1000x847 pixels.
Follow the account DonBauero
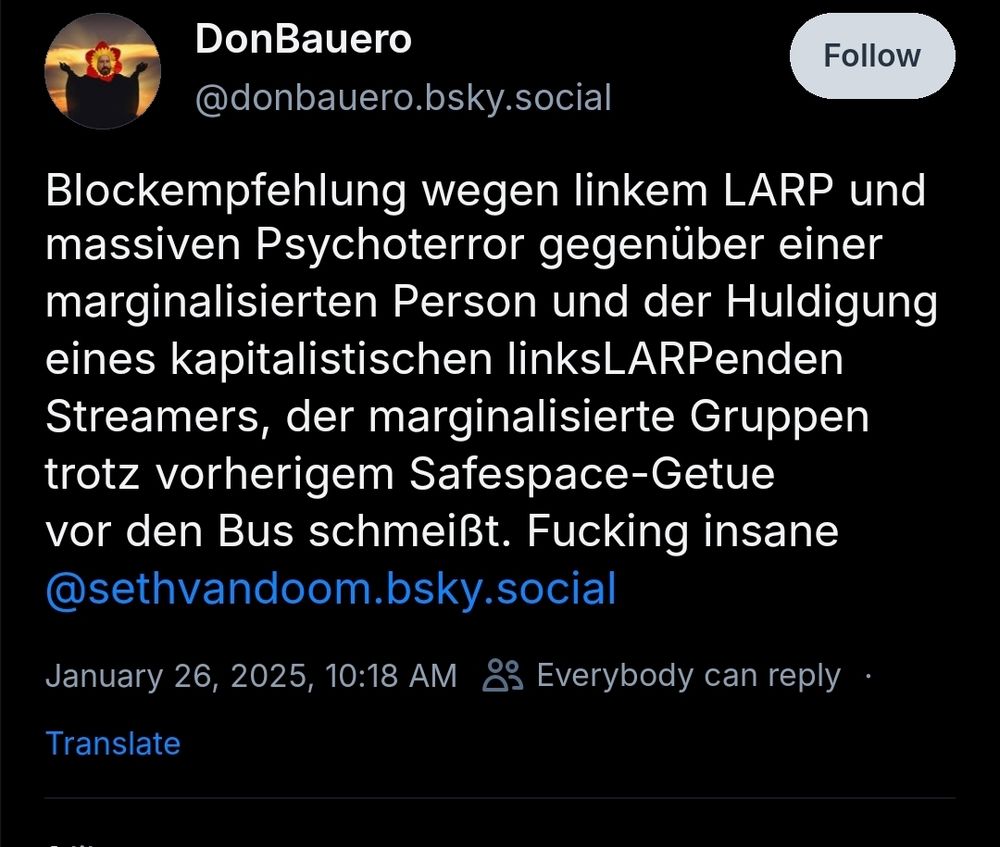(x=872, y=56)
